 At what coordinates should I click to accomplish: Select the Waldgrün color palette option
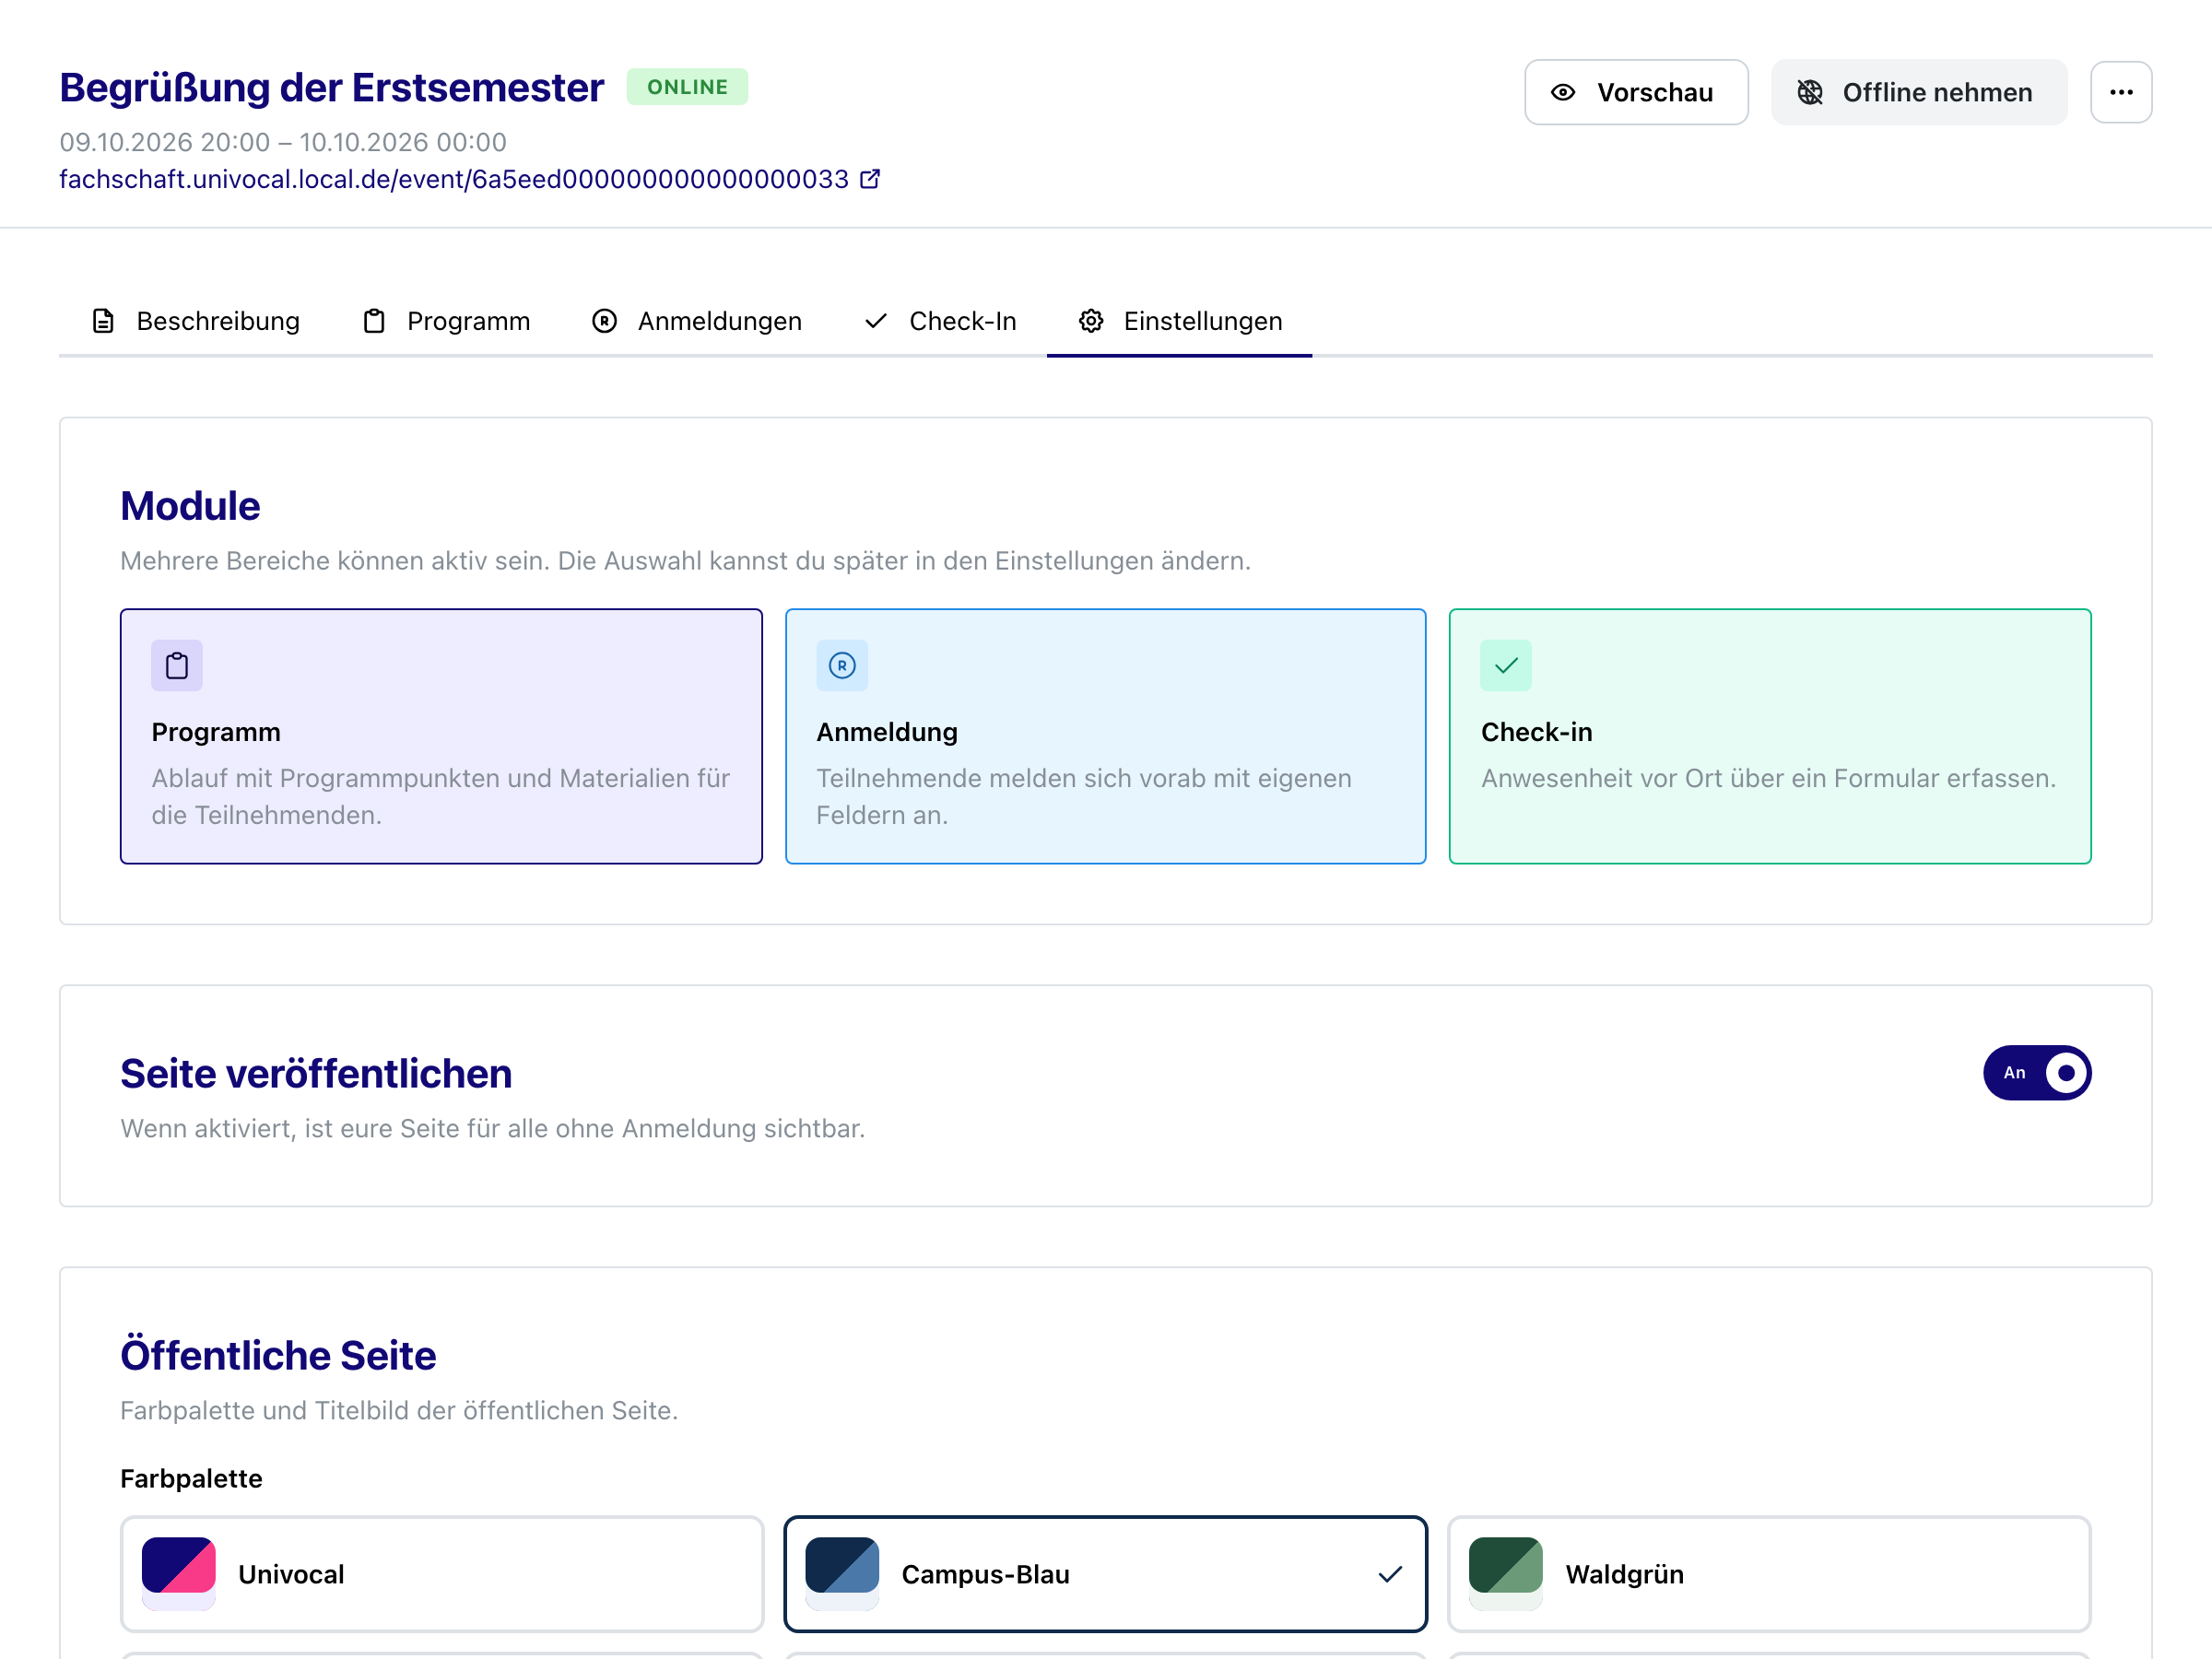pyautogui.click(x=1769, y=1574)
